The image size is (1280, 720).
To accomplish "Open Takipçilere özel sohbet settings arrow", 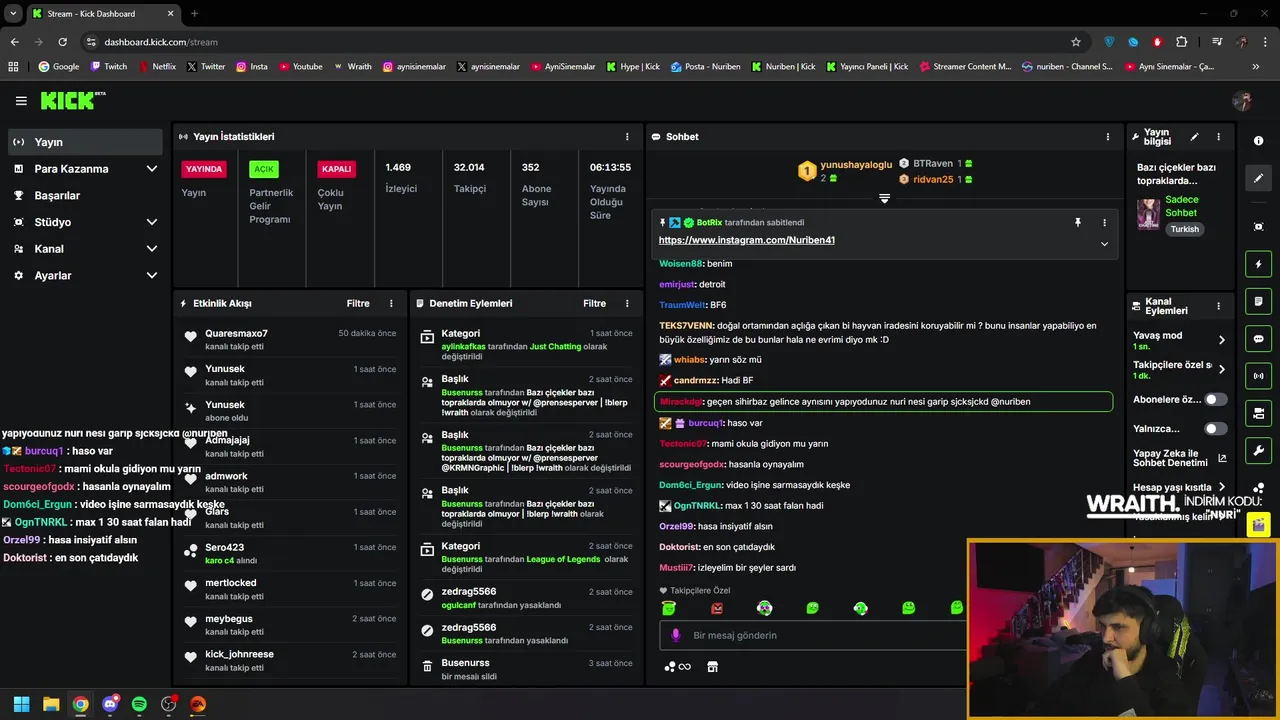I will [x=1221, y=369].
